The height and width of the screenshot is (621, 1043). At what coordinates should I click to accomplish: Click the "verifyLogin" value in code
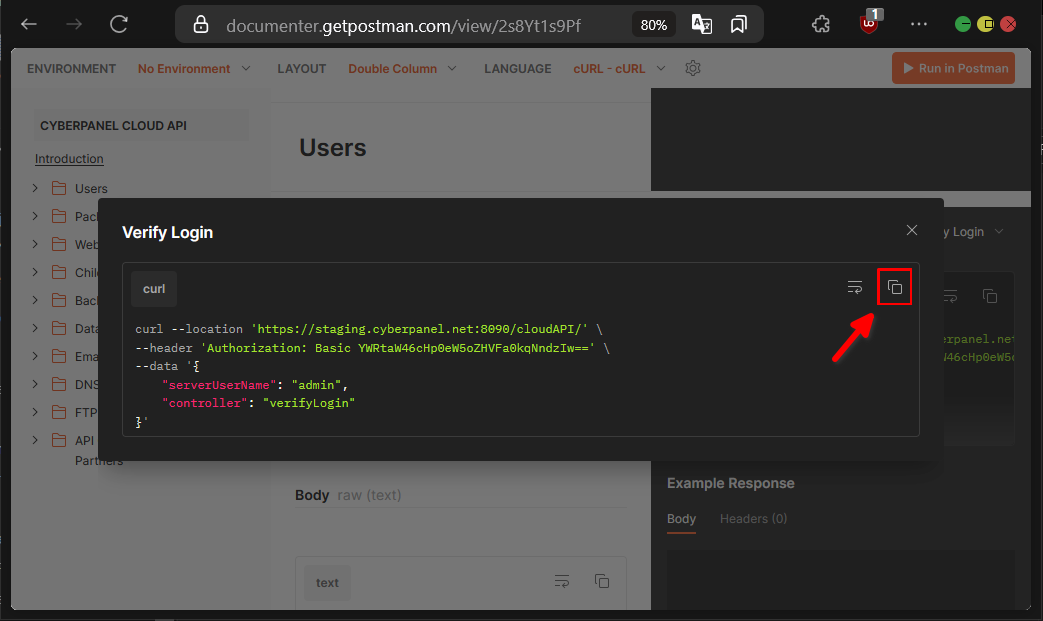coord(309,403)
